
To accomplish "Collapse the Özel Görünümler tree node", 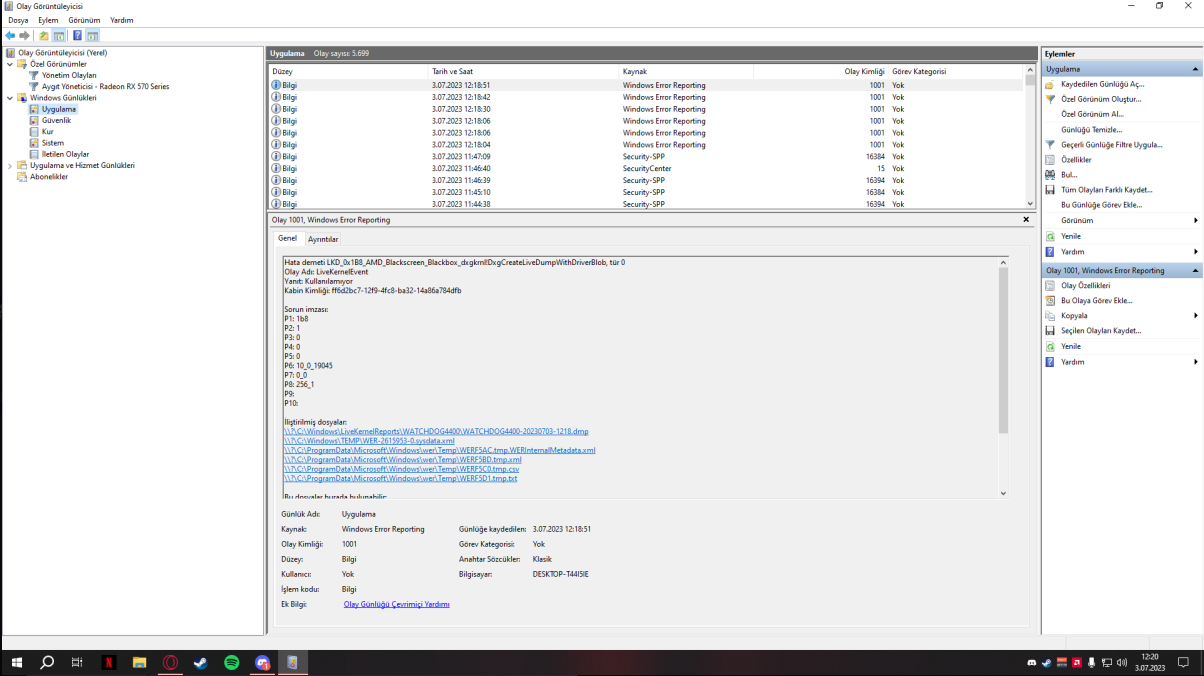I will pos(10,64).
